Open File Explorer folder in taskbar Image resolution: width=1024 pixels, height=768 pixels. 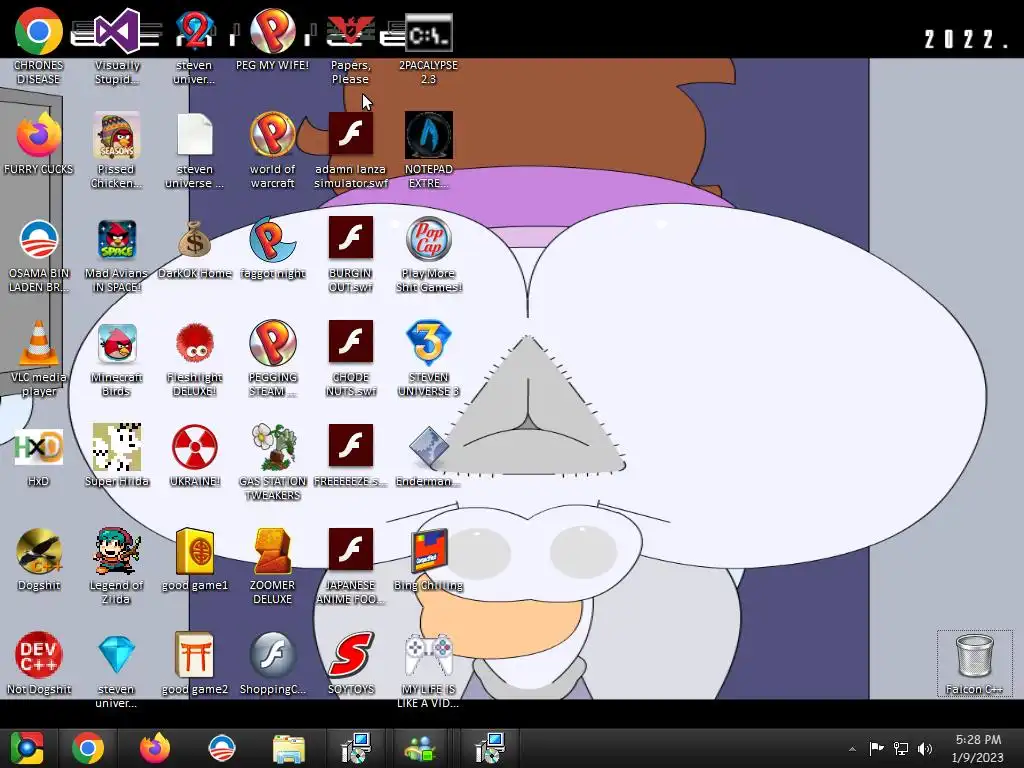(x=288, y=748)
